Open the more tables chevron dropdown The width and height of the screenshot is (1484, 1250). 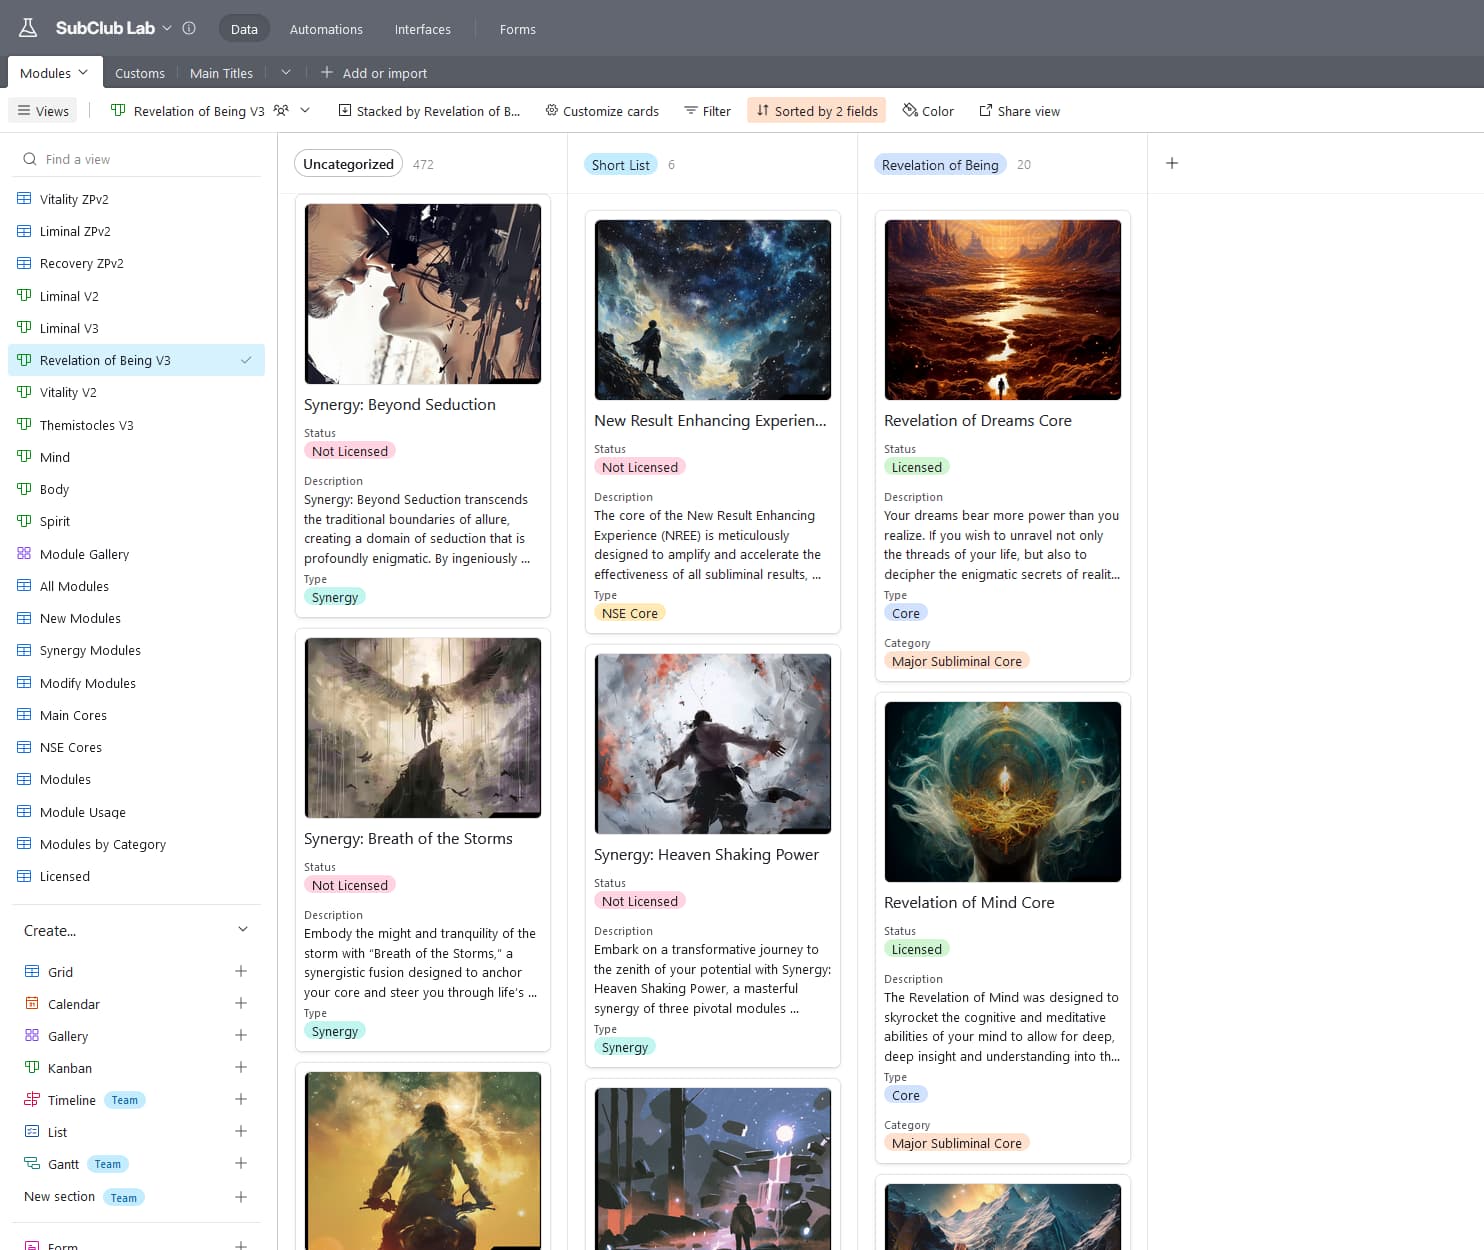286,72
